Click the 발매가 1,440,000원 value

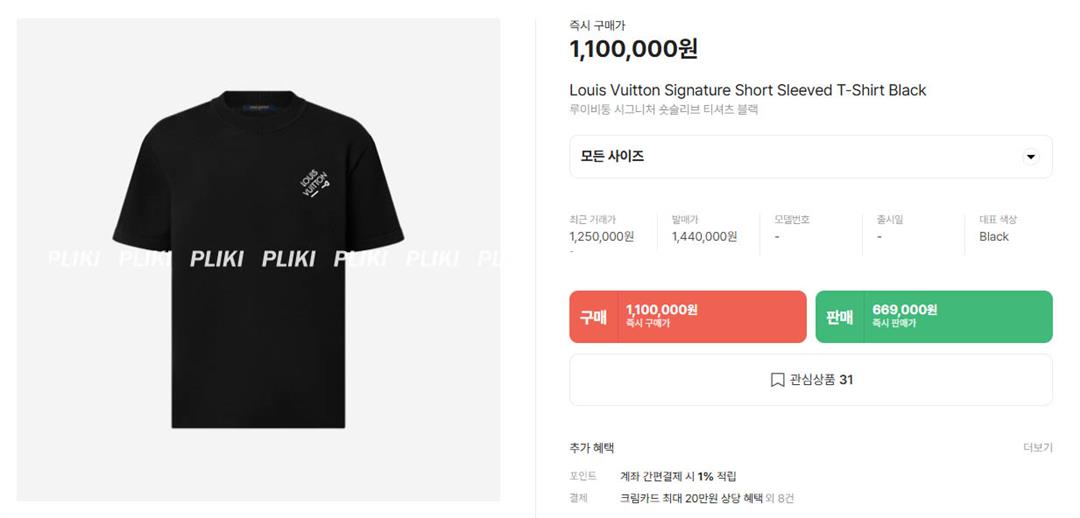[x=705, y=237]
